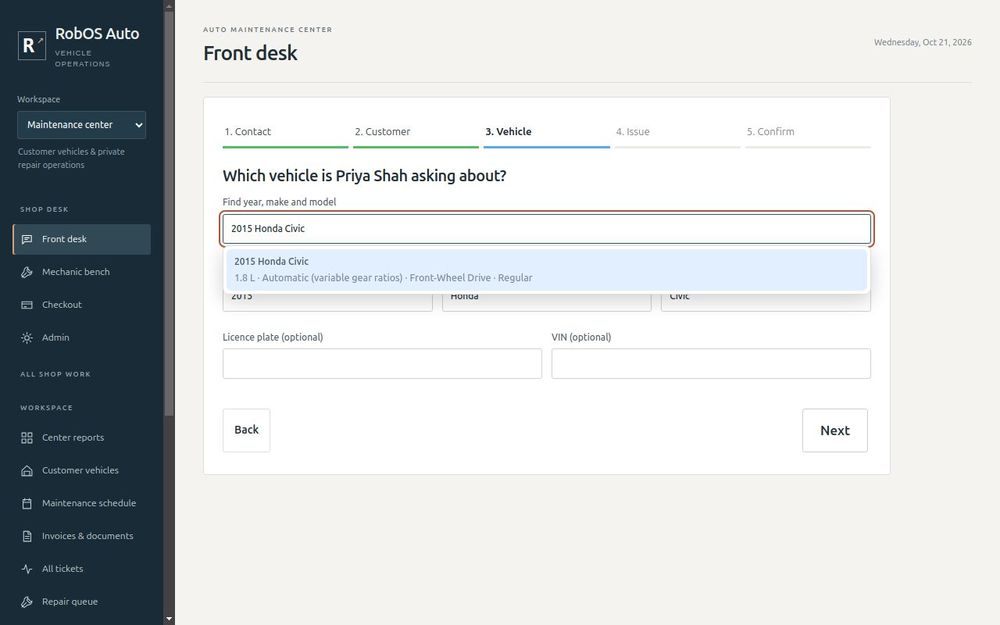Click the Checkout card icon
This screenshot has height=625, width=1000.
(27, 305)
